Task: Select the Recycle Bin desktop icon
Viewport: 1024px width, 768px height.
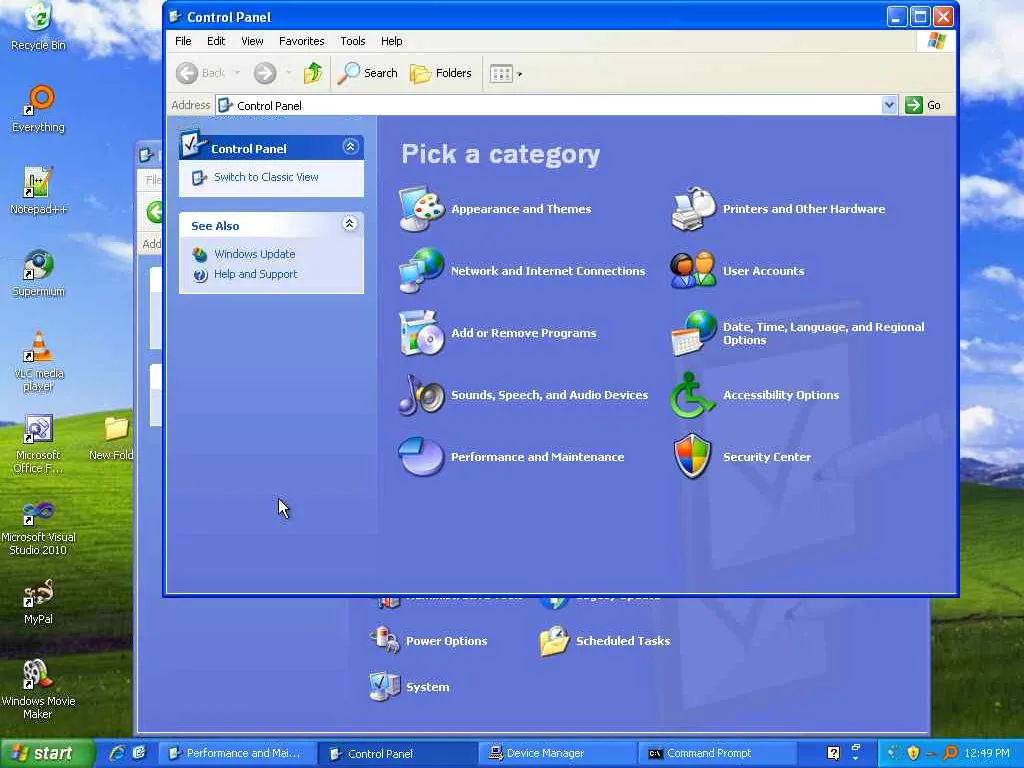Action: [39, 26]
